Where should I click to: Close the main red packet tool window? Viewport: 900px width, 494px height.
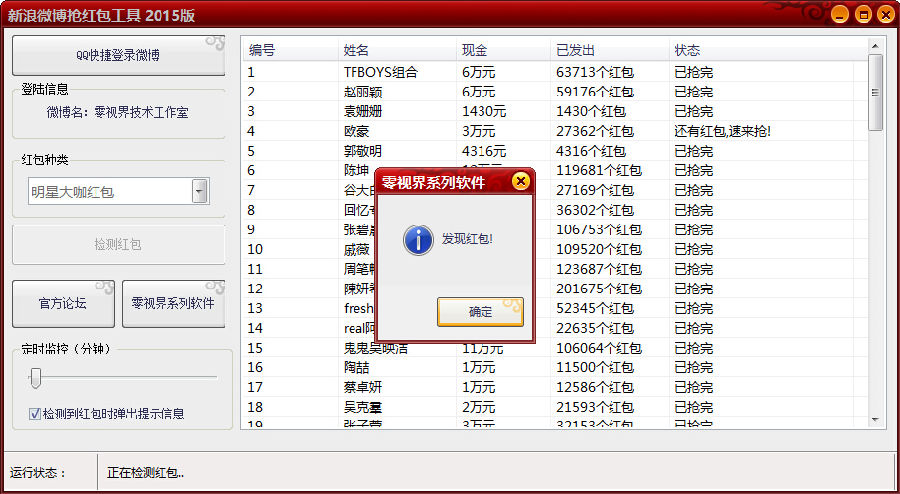tap(884, 15)
